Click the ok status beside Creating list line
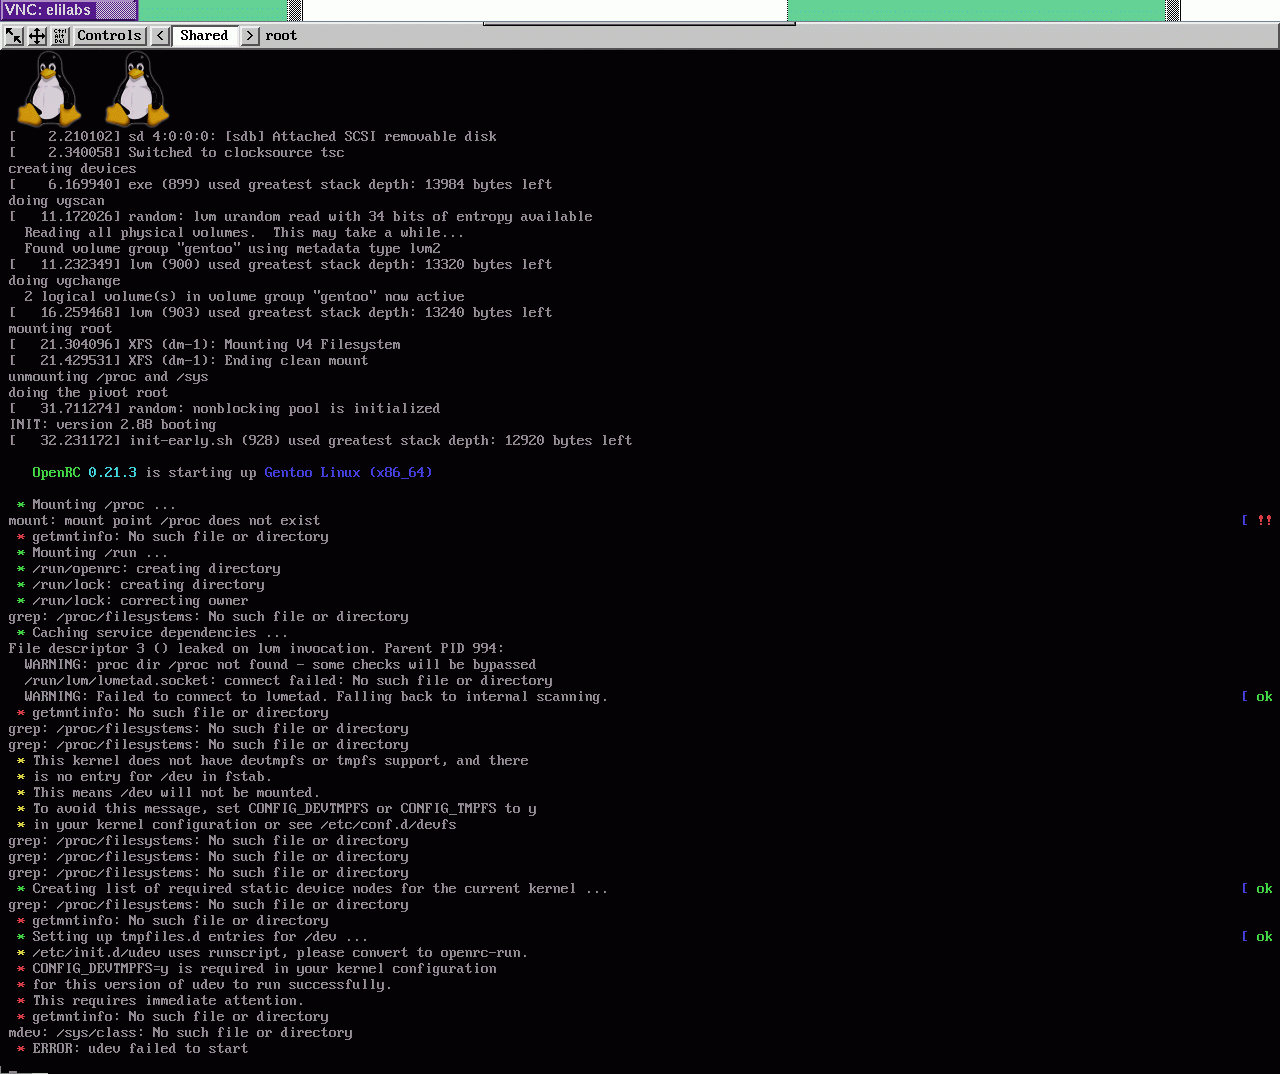The image size is (1280, 1074). [x=1264, y=889]
